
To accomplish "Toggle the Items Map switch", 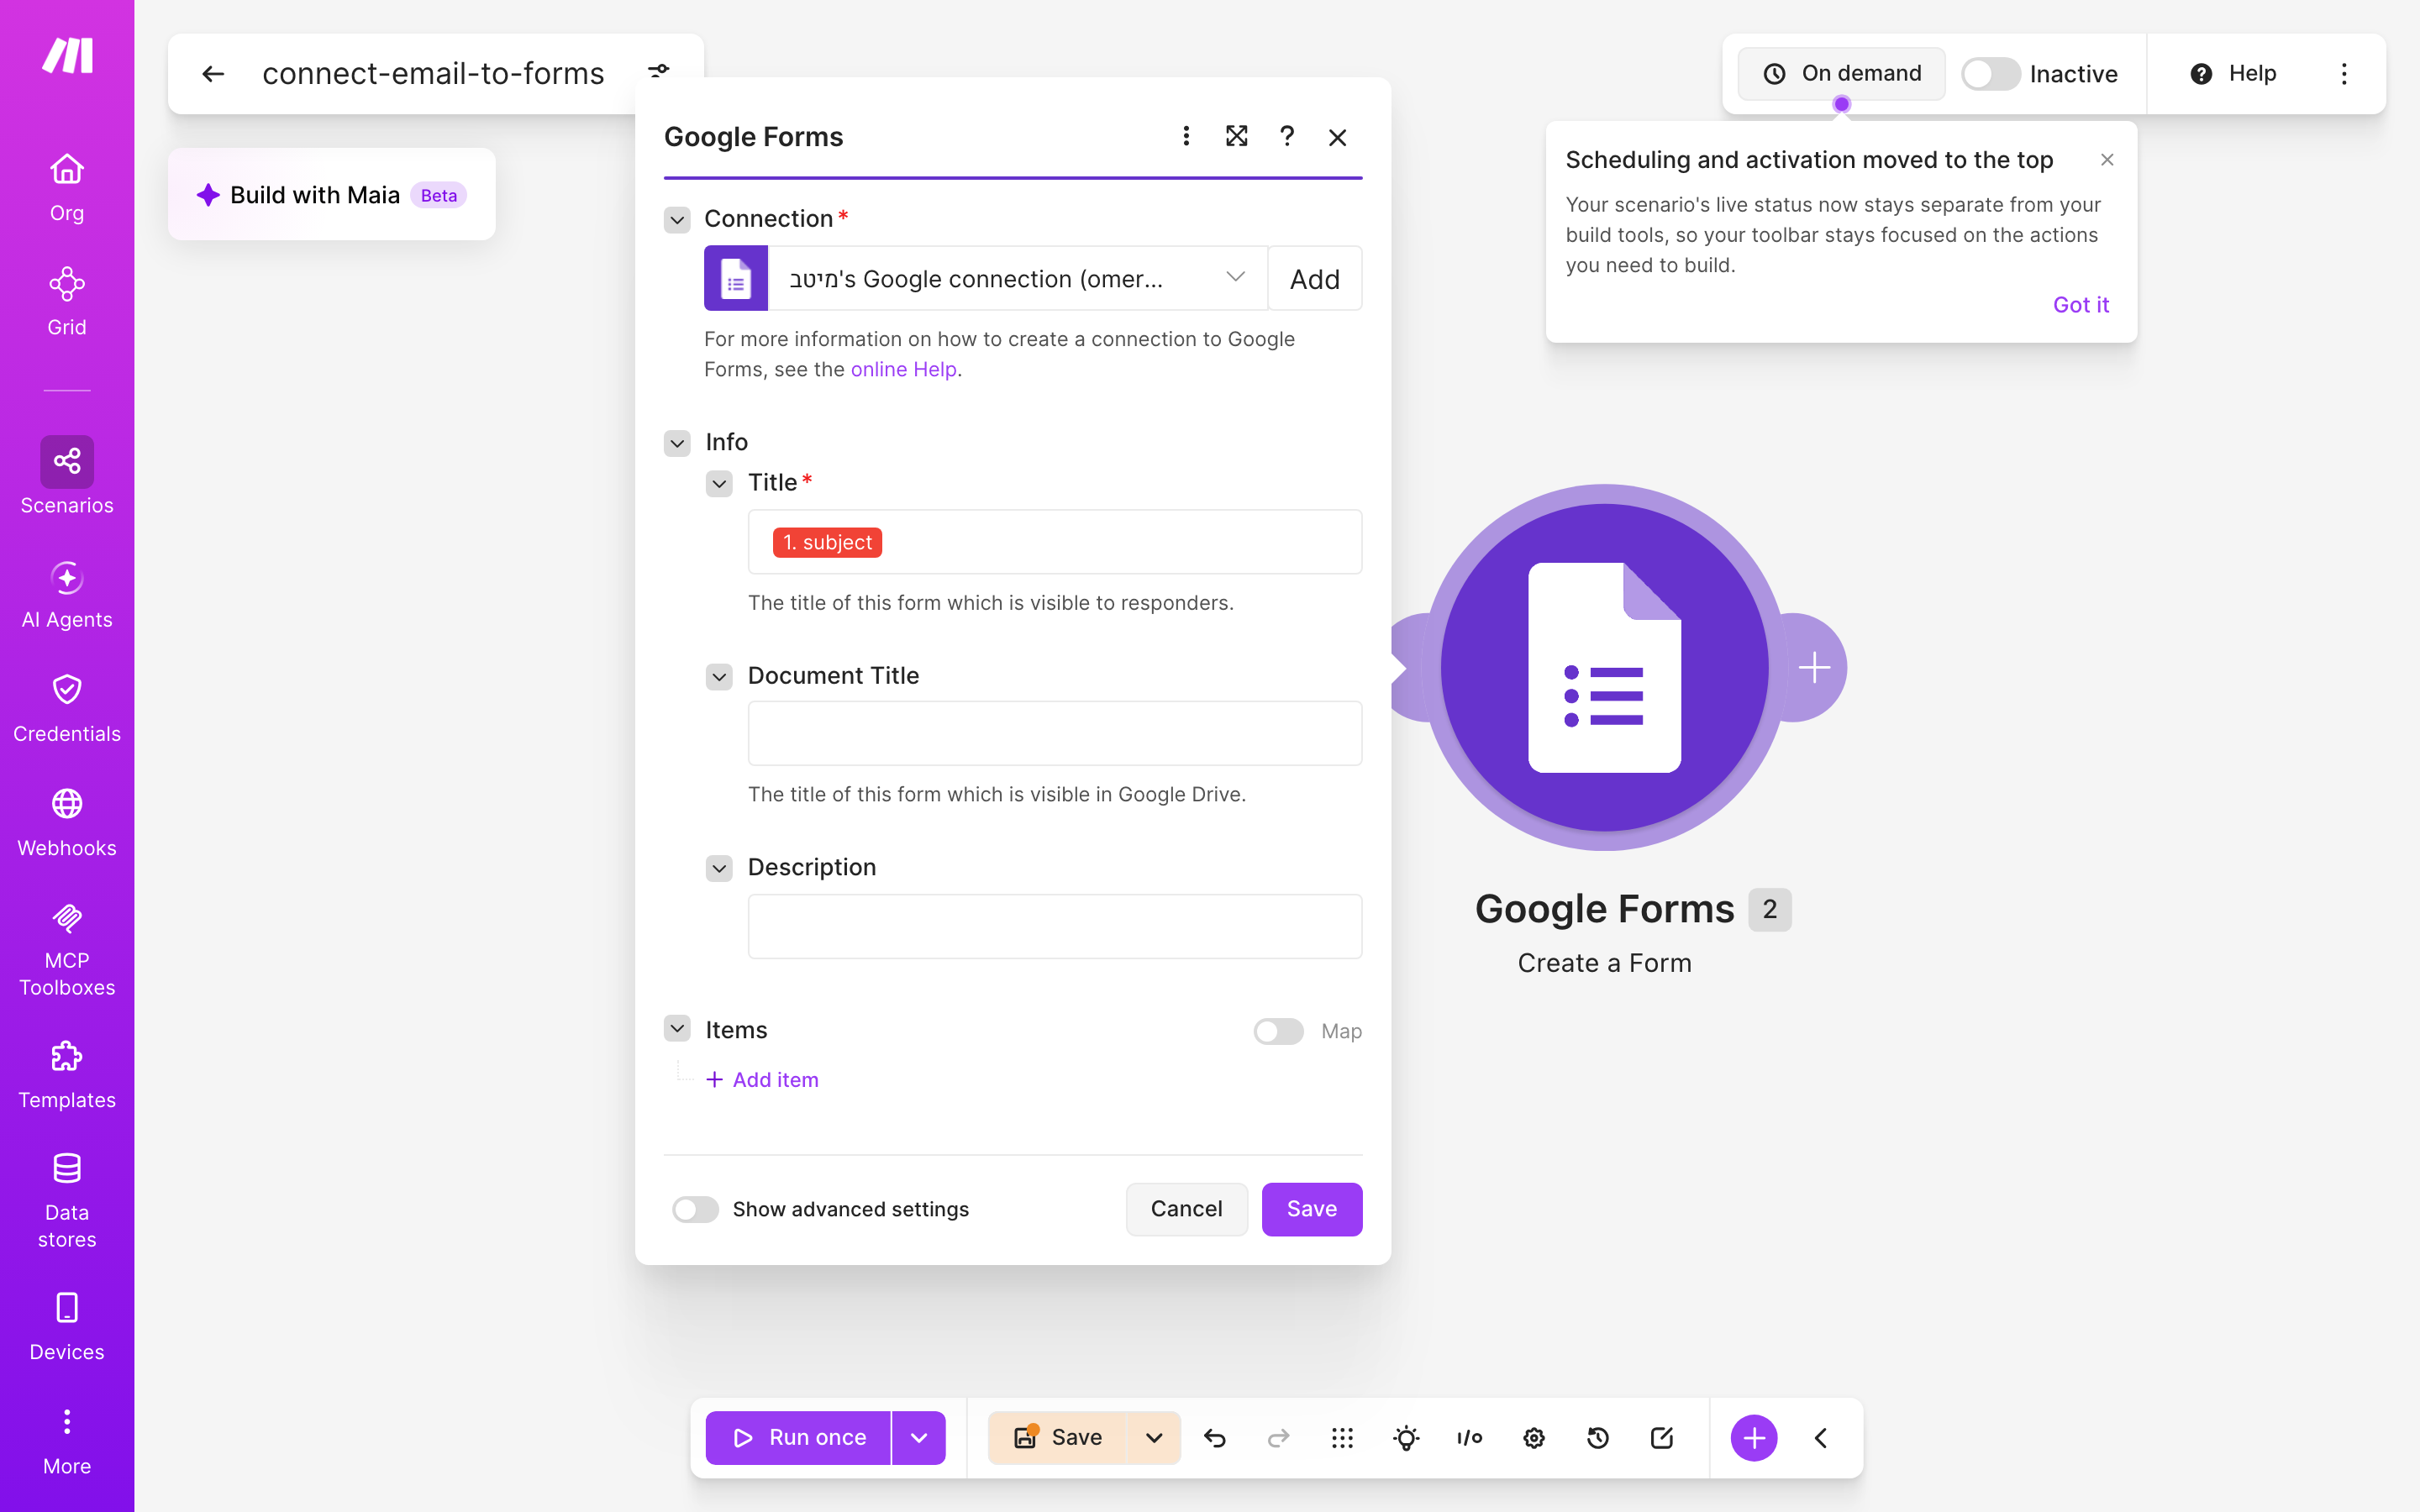I will [1278, 1031].
